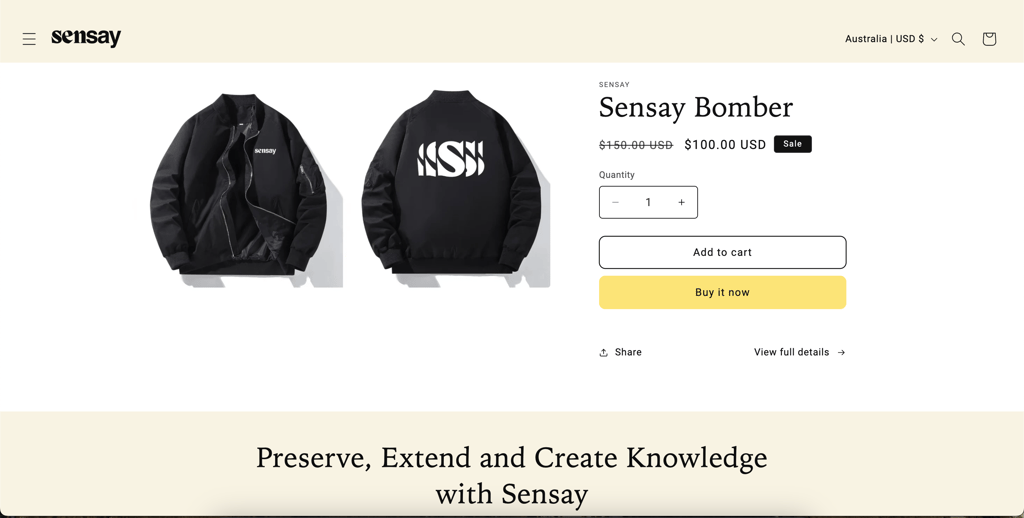Image resolution: width=1024 pixels, height=518 pixels.
Task: Open the back view bomber jacket image
Action: 454,189
